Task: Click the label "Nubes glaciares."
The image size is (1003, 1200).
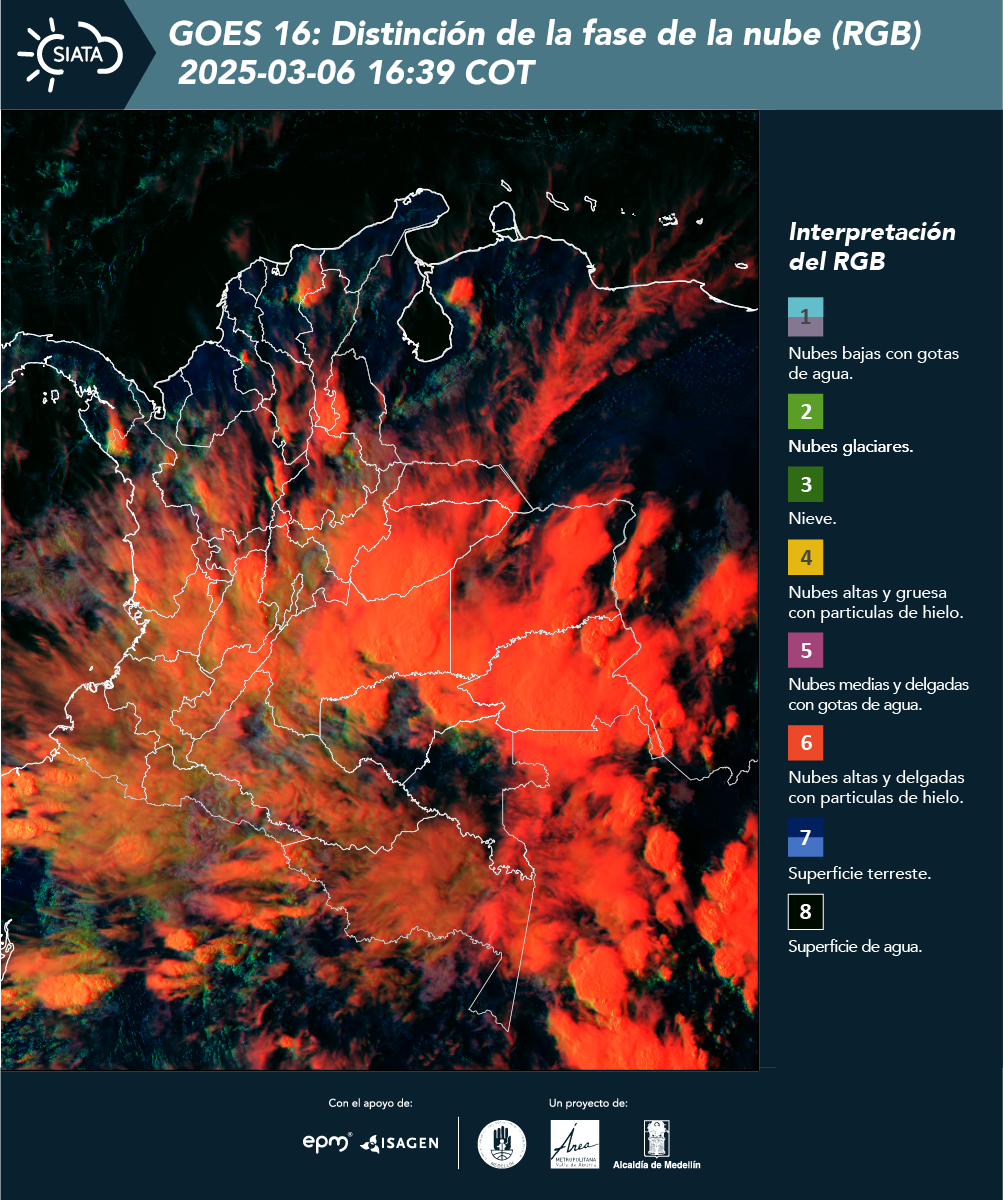Action: 851,447
